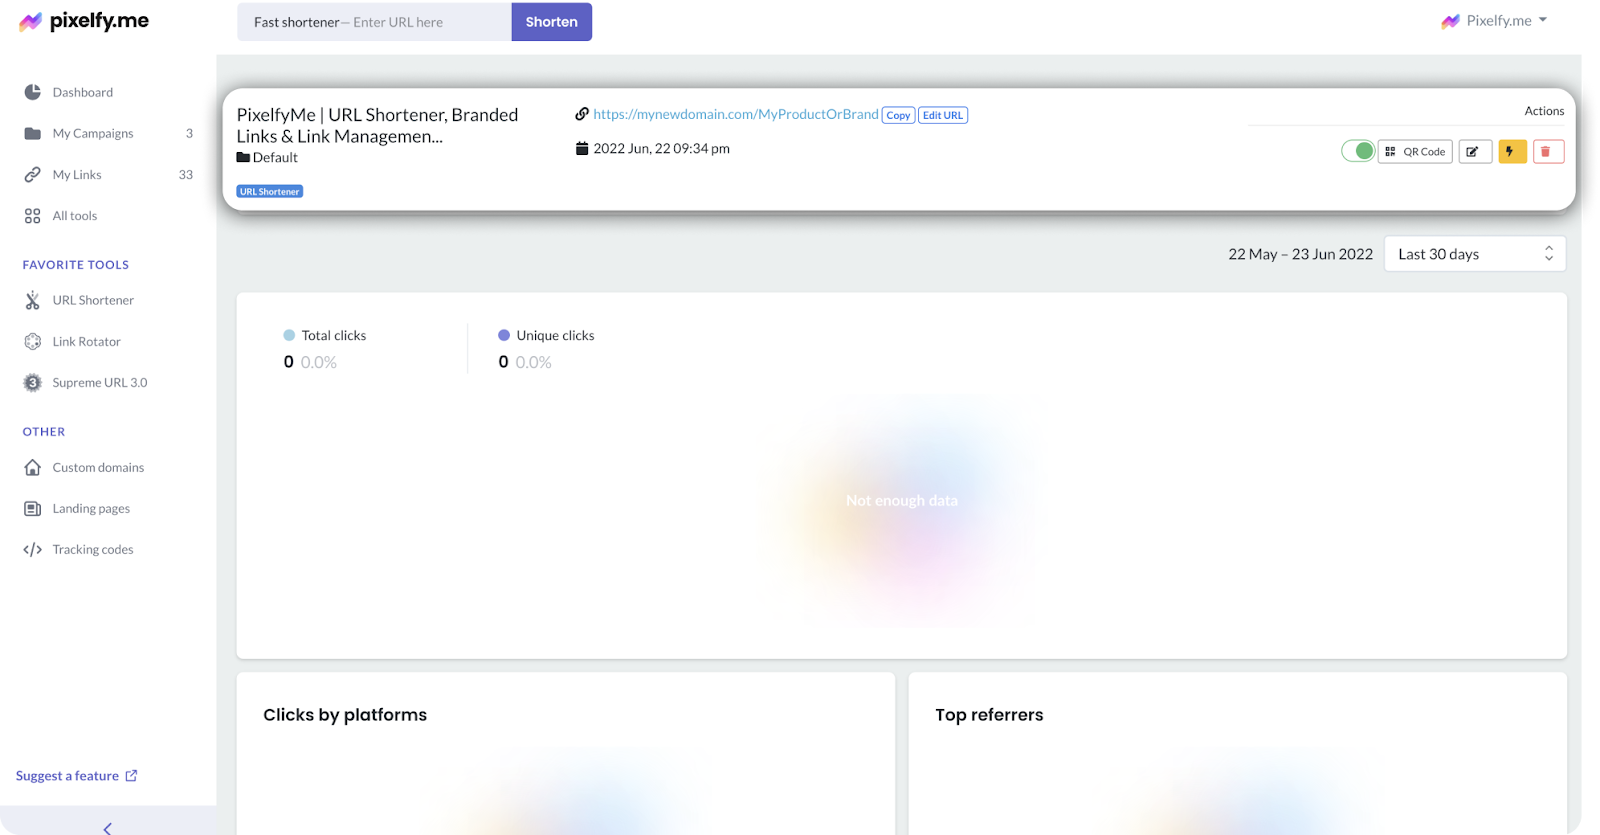Click the All tools grid icon
Image resolution: width=1600 pixels, height=835 pixels.
click(x=33, y=216)
